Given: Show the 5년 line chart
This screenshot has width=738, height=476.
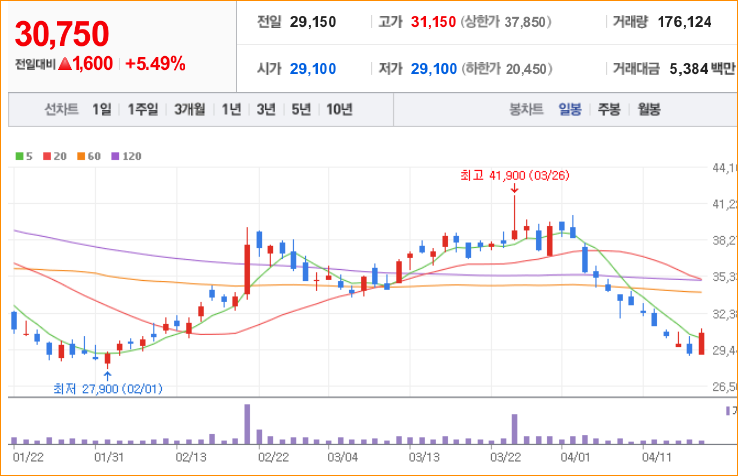Looking at the screenshot, I should coord(301,109).
